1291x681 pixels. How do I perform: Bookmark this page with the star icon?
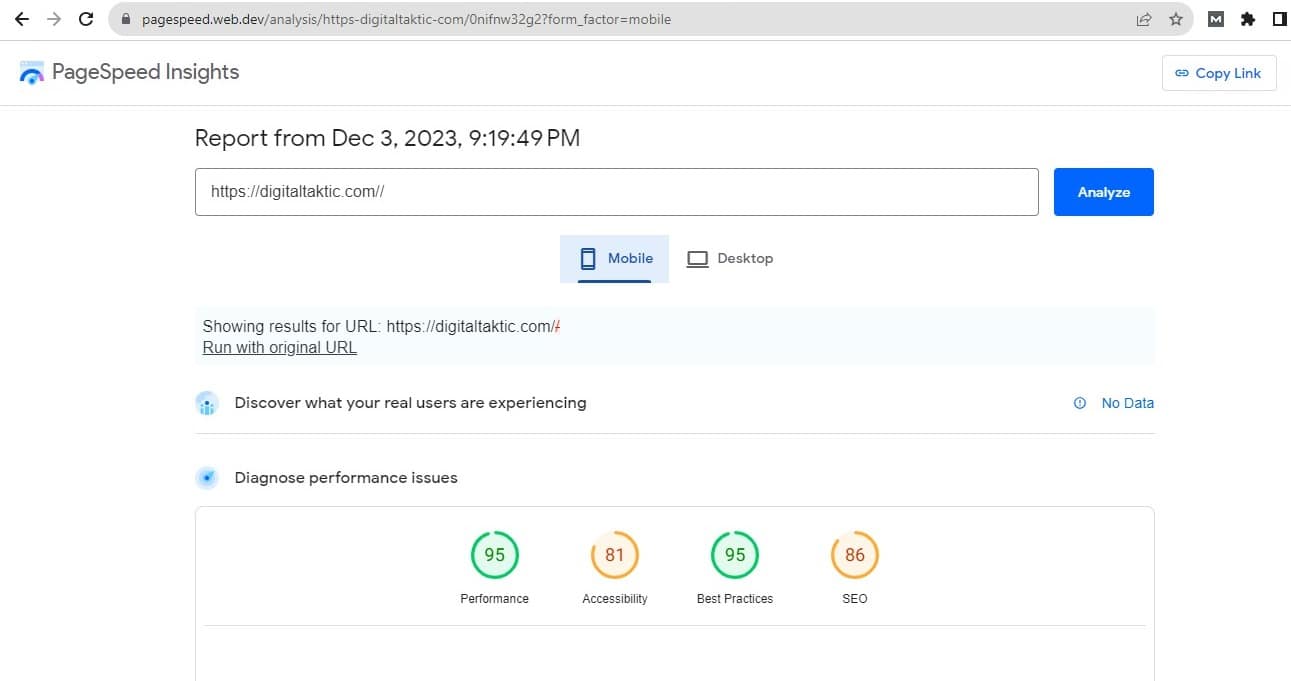click(1176, 19)
